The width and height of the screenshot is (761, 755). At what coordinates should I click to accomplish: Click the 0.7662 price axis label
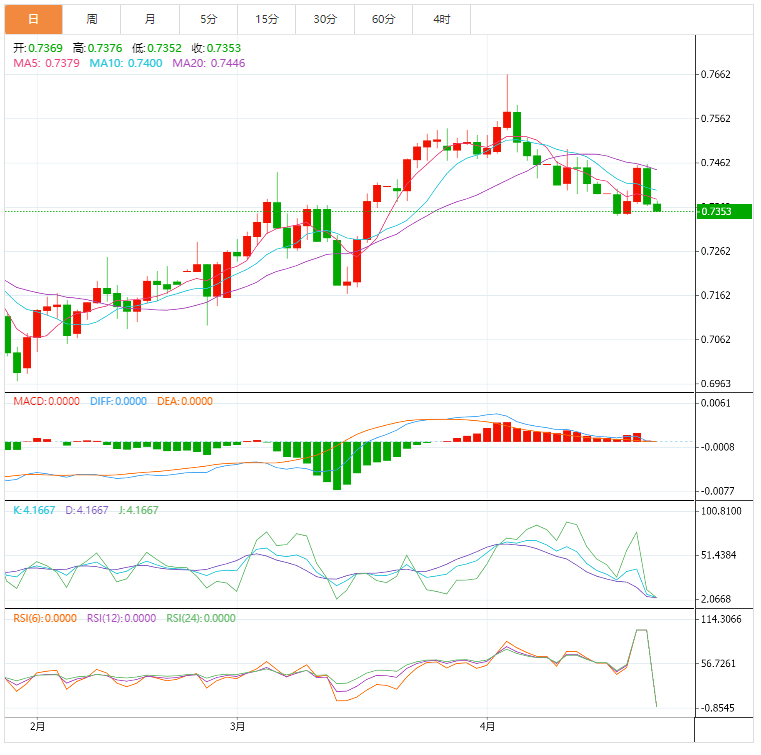[716, 74]
